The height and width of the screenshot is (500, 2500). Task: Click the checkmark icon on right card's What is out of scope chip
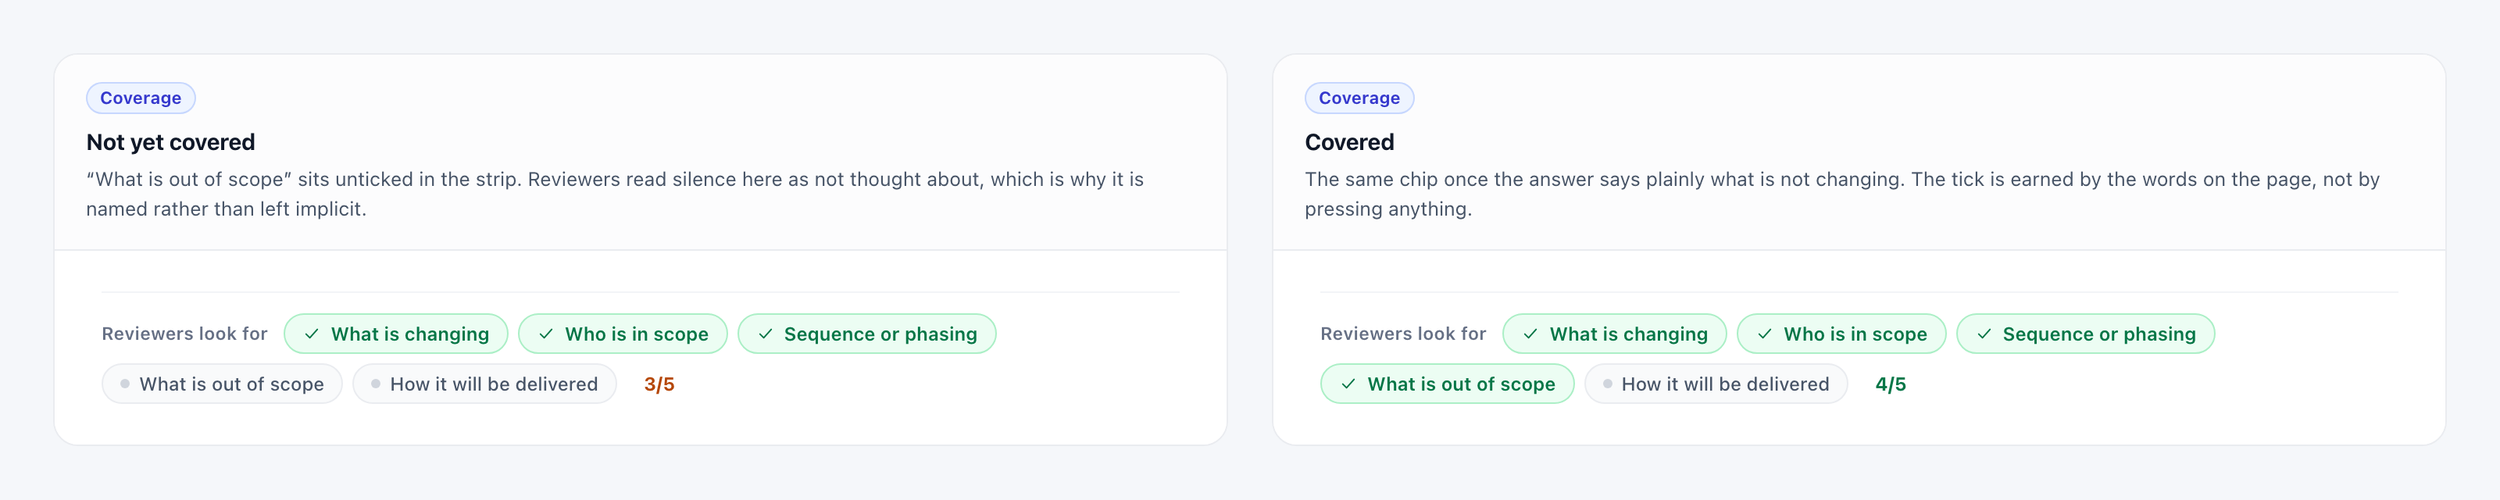[1349, 384]
